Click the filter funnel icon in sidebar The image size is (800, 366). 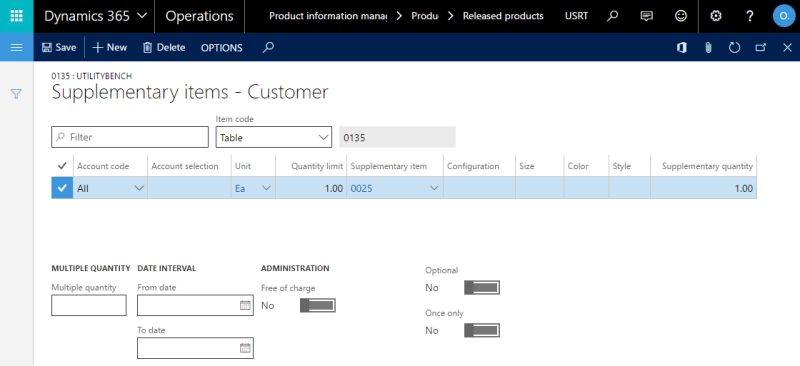tap(16, 94)
